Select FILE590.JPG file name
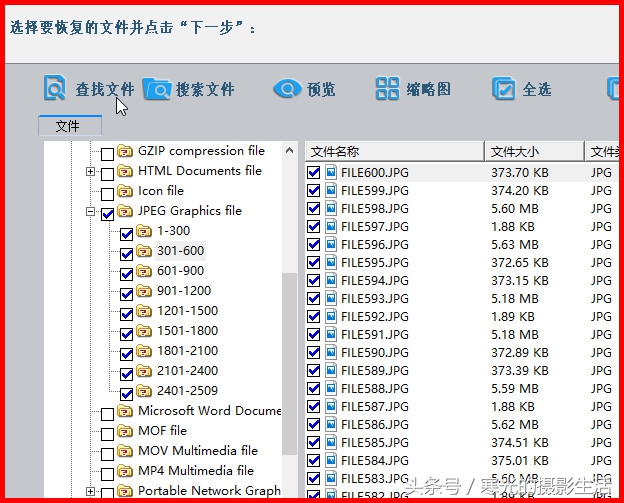This screenshot has height=503, width=624. (374, 353)
